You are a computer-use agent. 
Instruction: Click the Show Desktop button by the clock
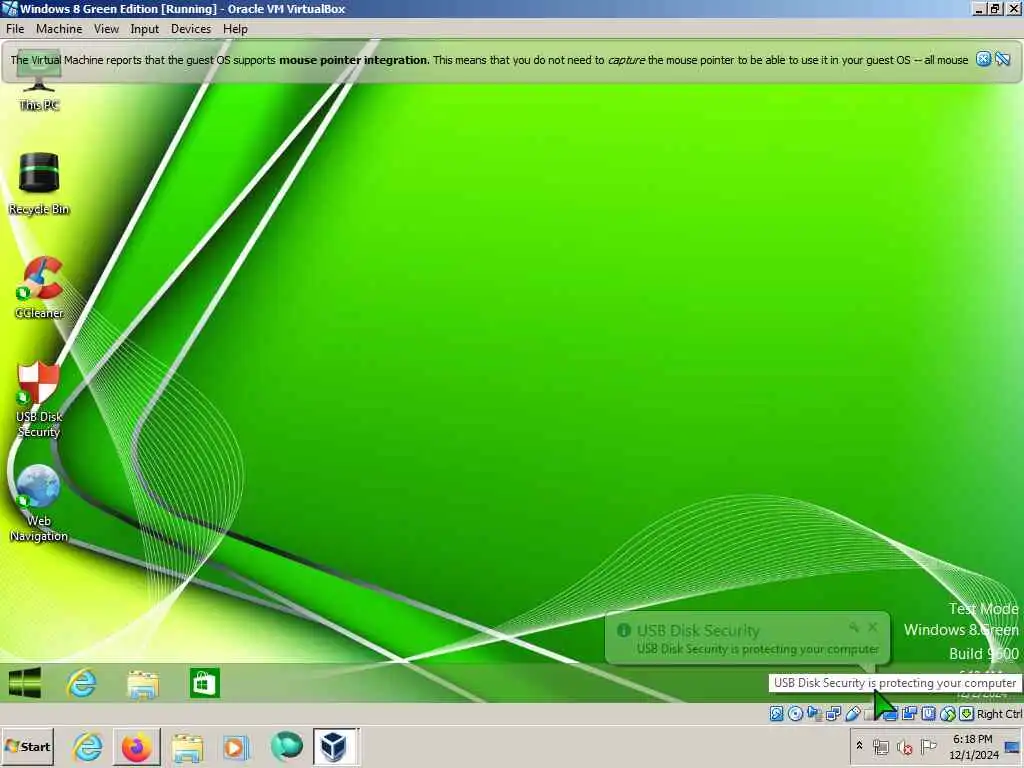click(1012, 747)
